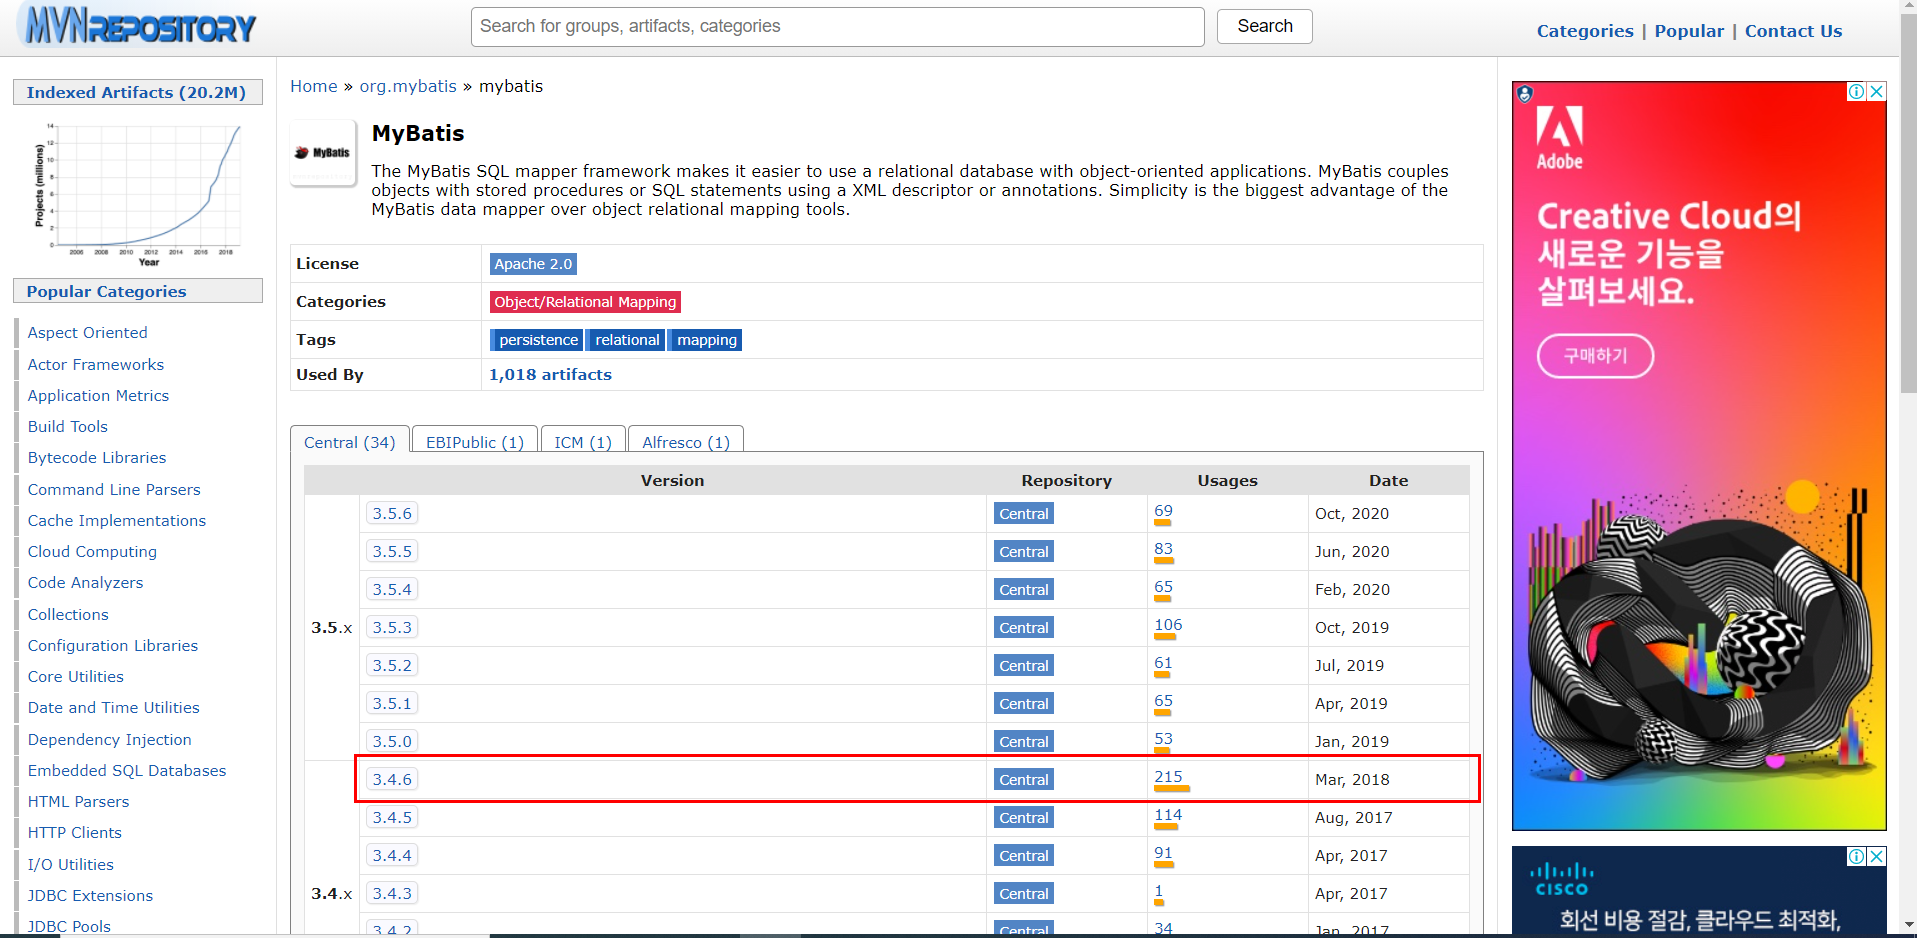This screenshot has width=1917, height=938.
Task: Open Indexed Artifacts (20.2M) header link
Action: click(136, 92)
